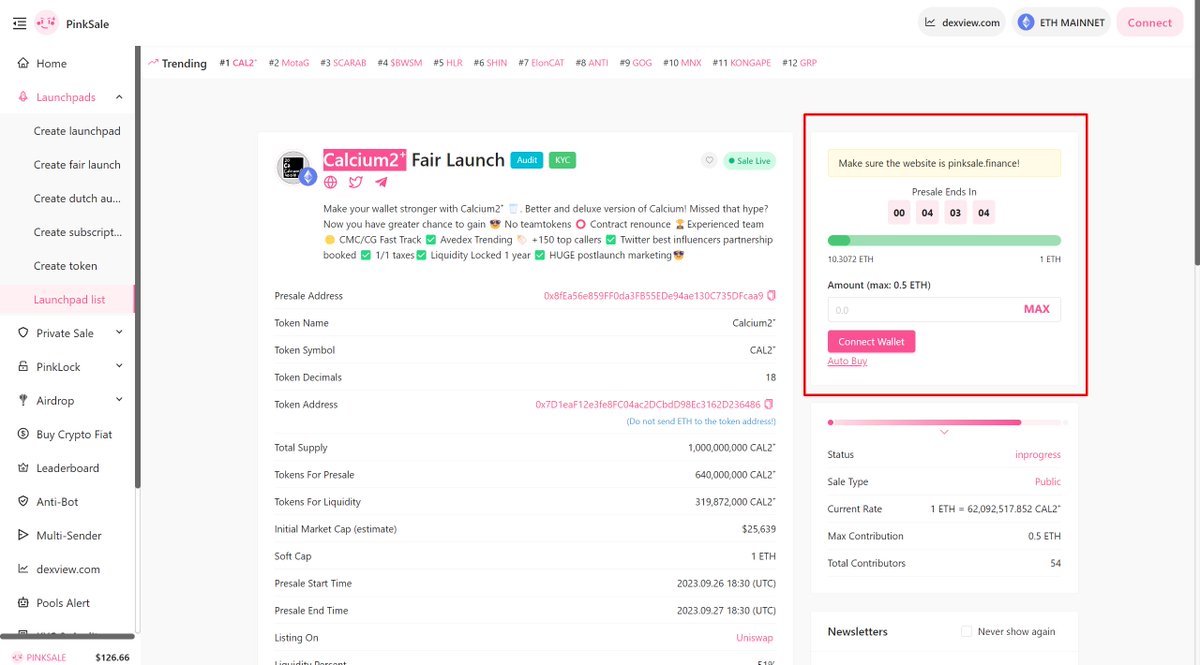Select ETH MAINNET network button
This screenshot has width=1200, height=665.
(1061, 22)
